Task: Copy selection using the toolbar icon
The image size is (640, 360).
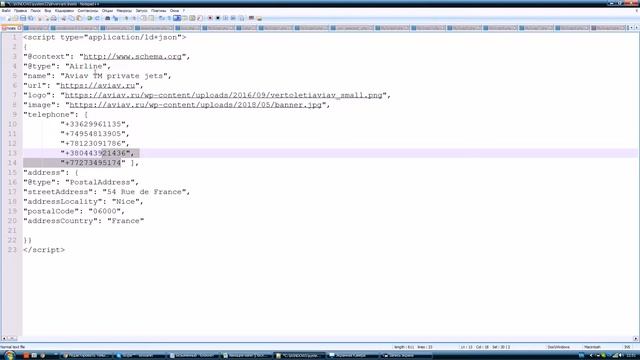Action: click(71, 18)
